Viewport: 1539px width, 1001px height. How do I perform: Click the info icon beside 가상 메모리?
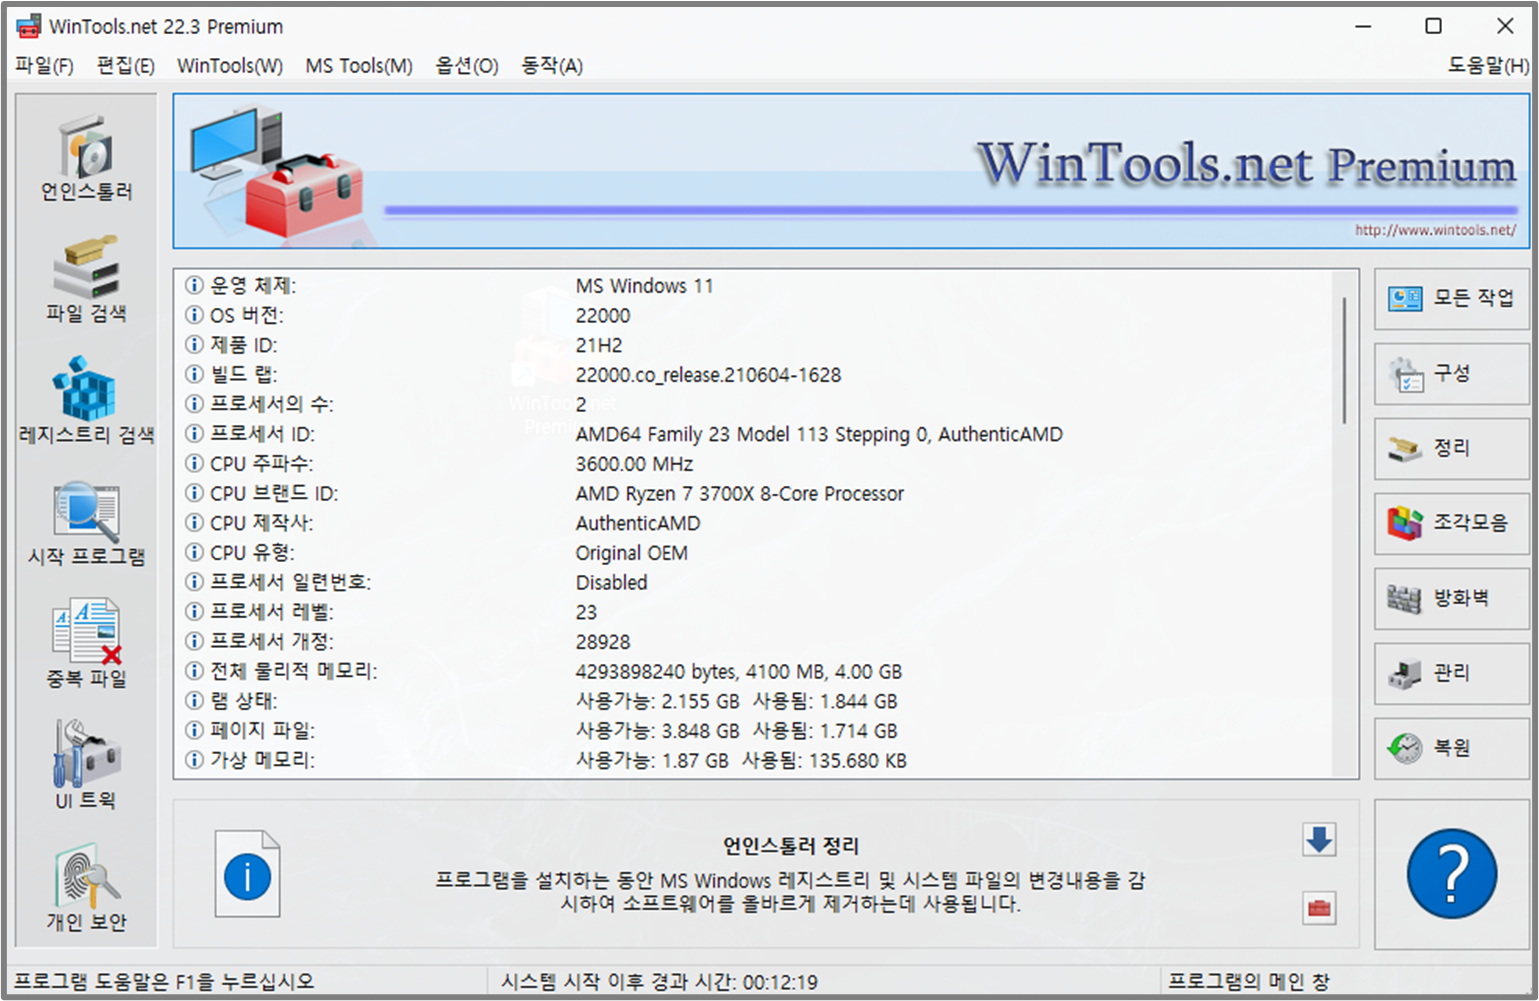point(195,761)
